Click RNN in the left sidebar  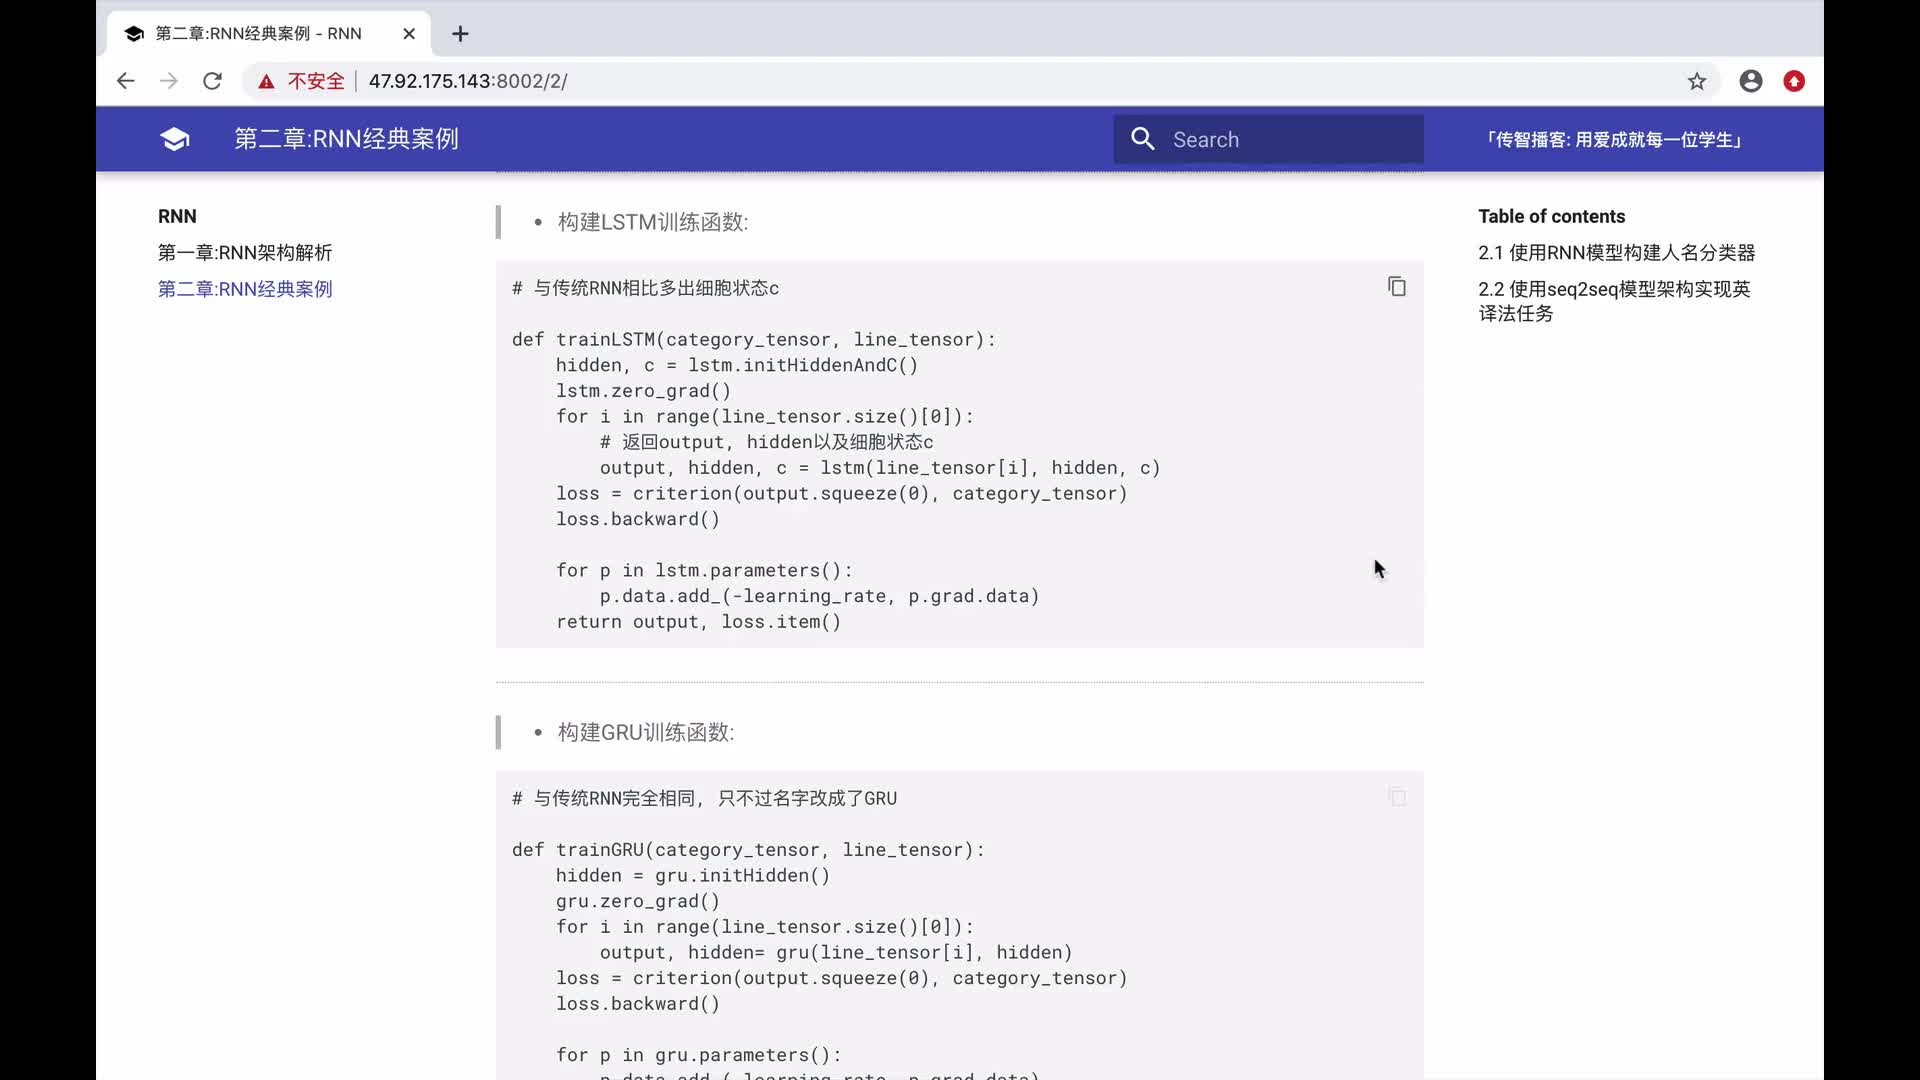(177, 216)
